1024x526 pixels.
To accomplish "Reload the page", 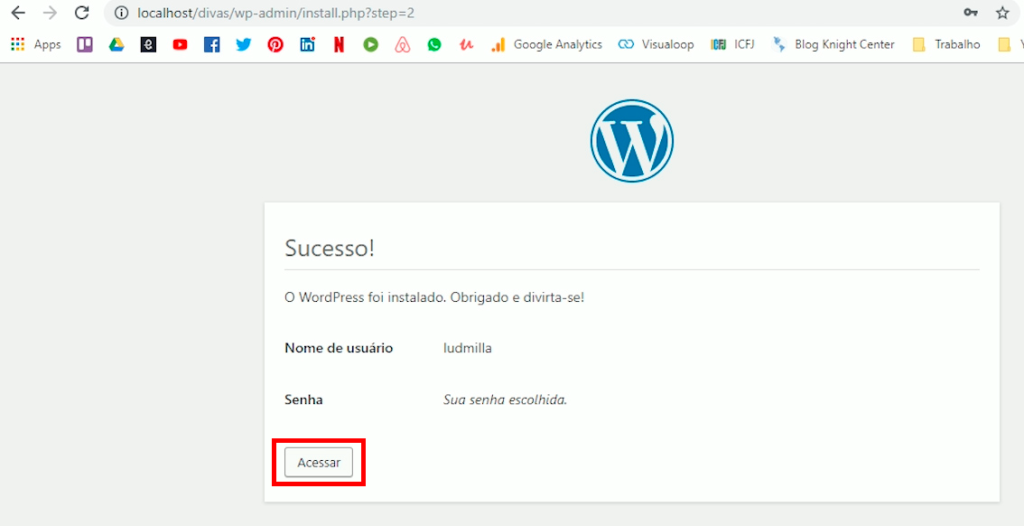I will pyautogui.click(x=82, y=13).
